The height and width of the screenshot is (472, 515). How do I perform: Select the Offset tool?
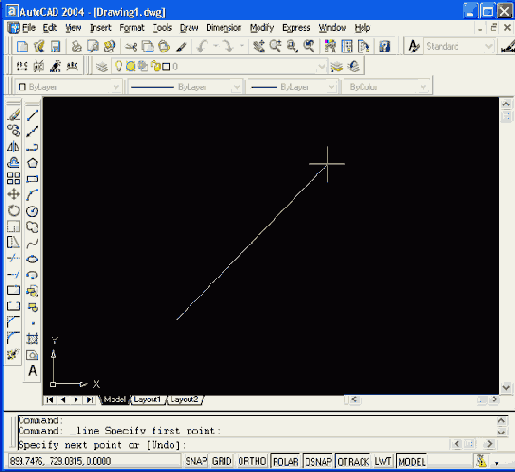(x=14, y=163)
